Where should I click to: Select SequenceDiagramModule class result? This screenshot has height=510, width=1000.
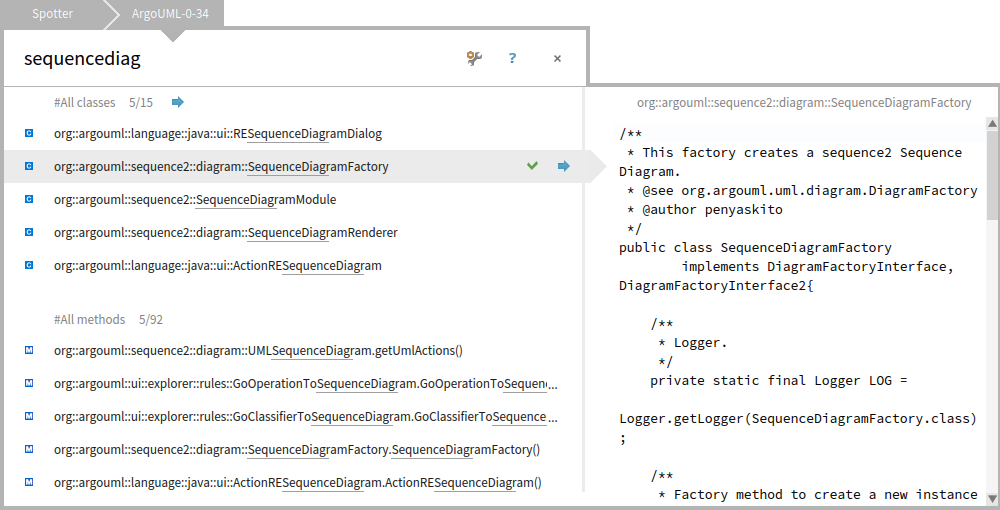coord(293,200)
